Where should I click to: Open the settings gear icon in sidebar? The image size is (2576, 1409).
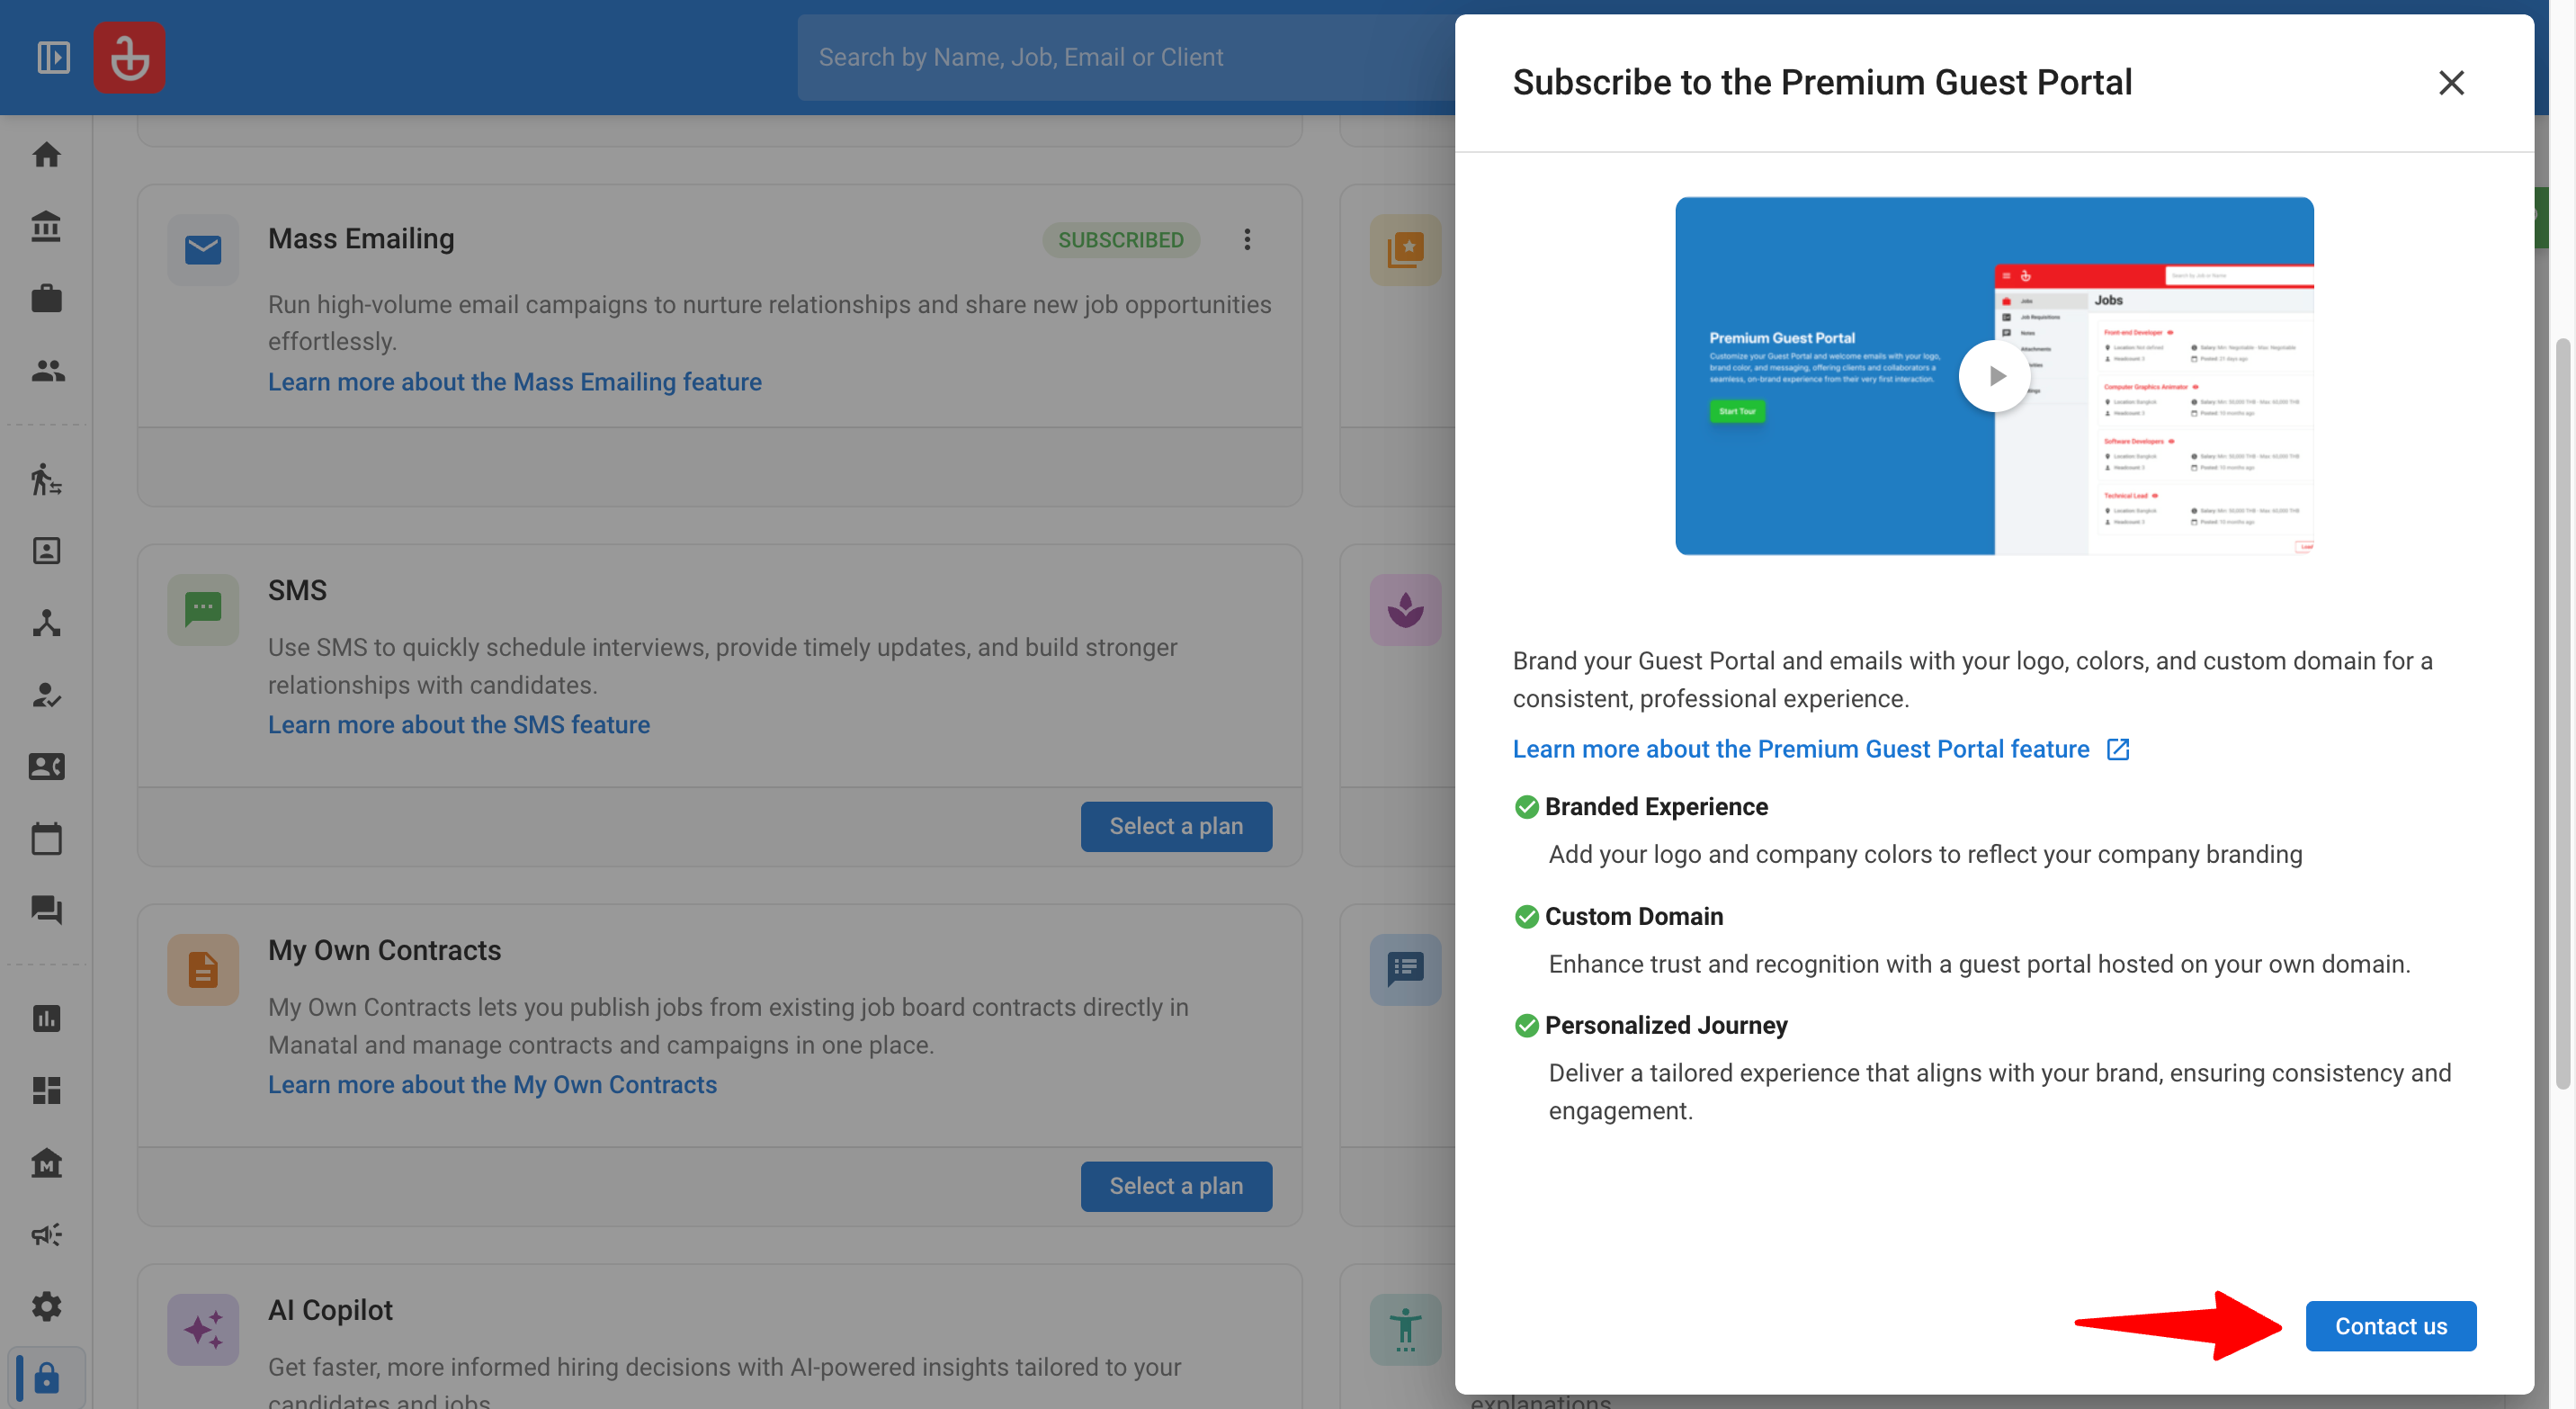(46, 1306)
